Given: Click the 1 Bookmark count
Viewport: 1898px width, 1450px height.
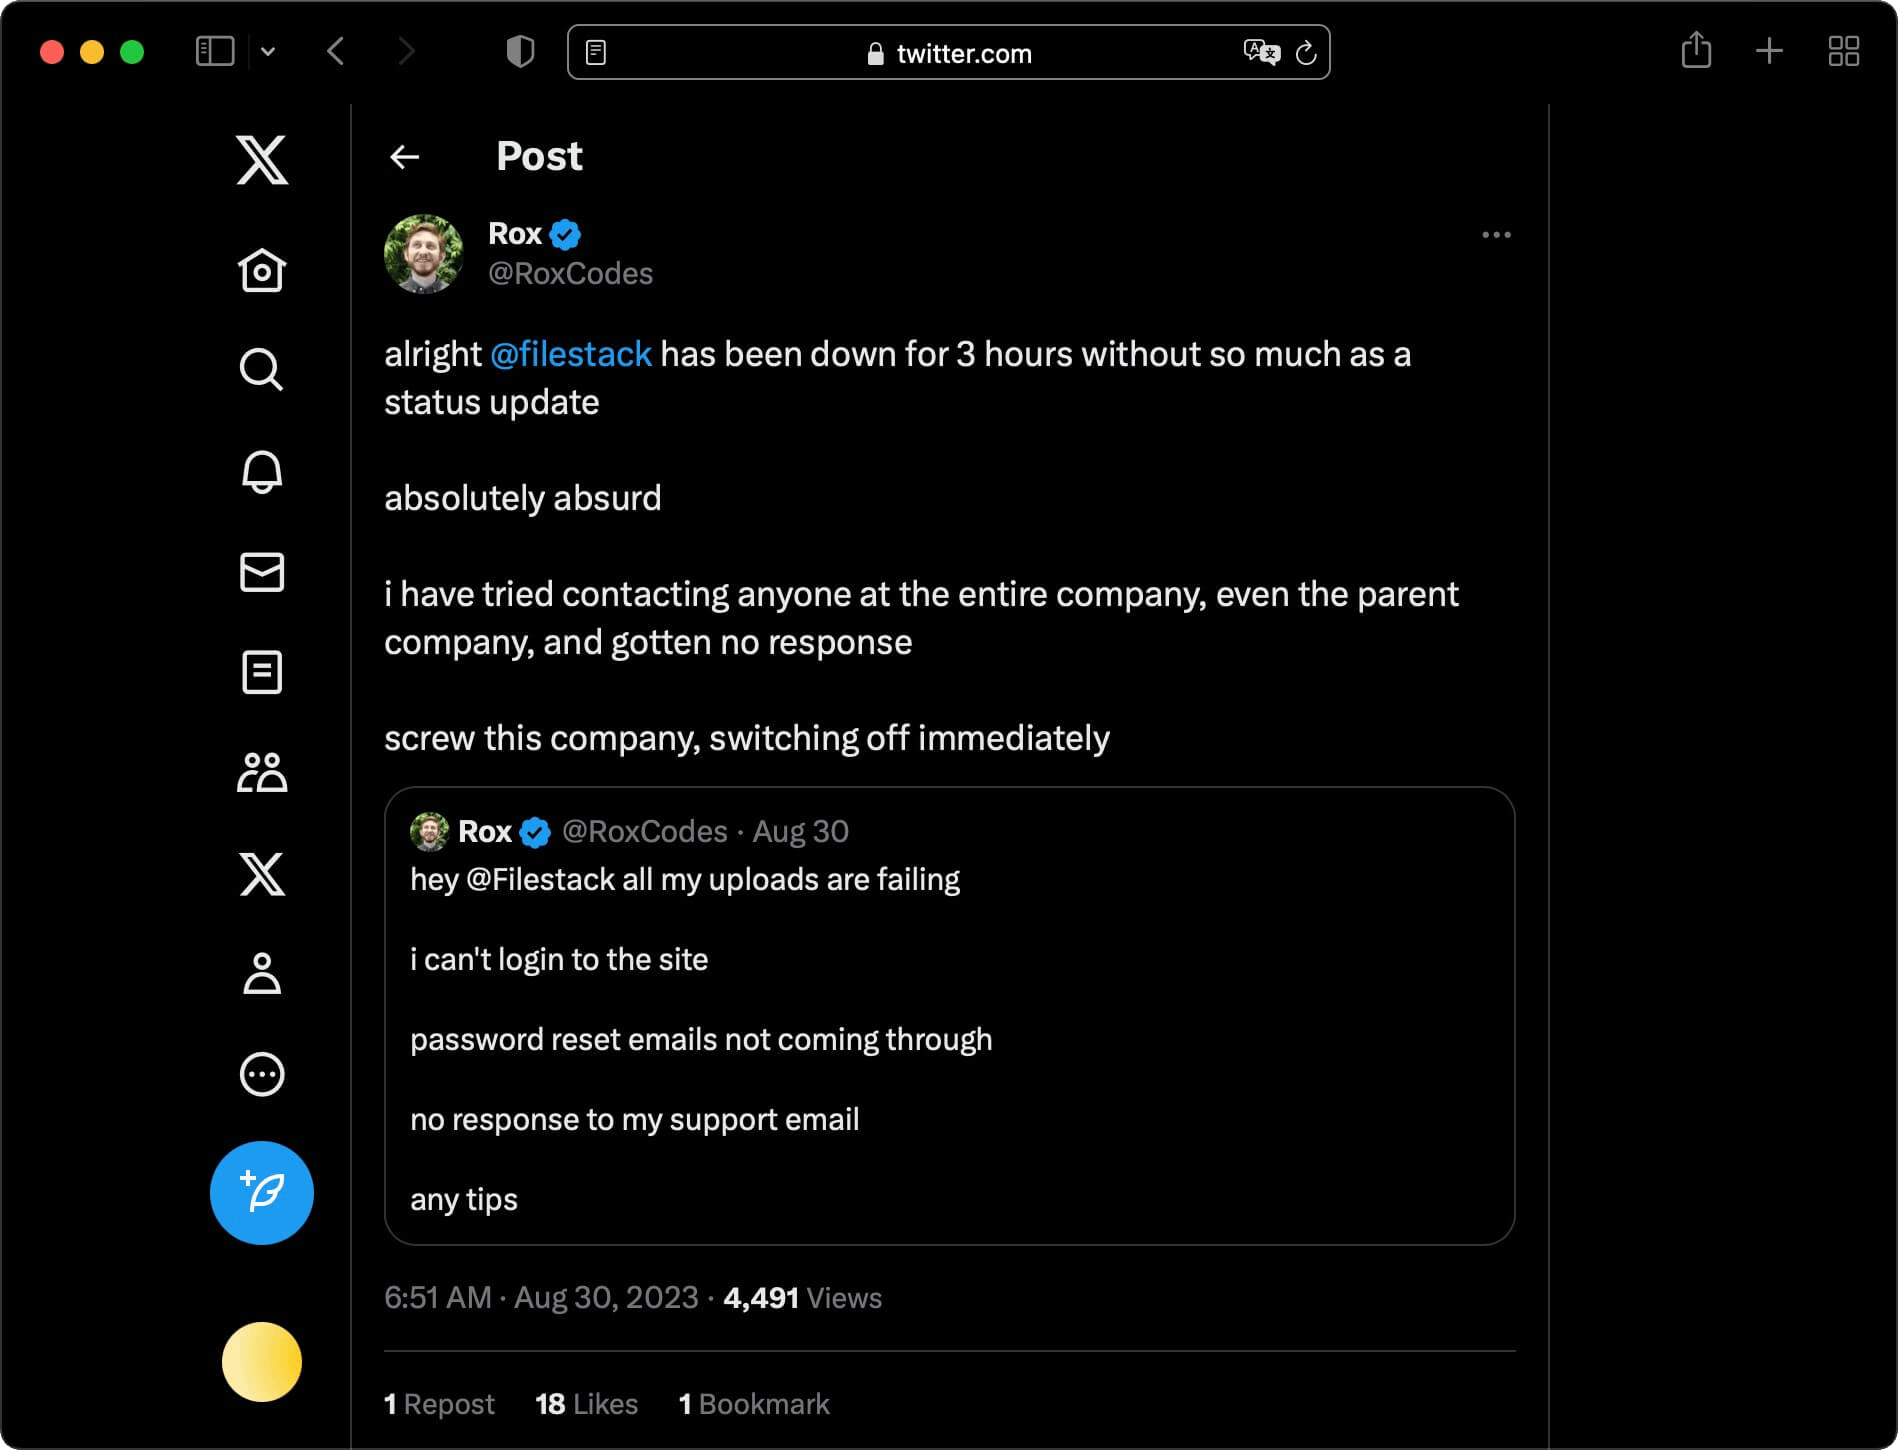Looking at the screenshot, I should pos(754,1404).
